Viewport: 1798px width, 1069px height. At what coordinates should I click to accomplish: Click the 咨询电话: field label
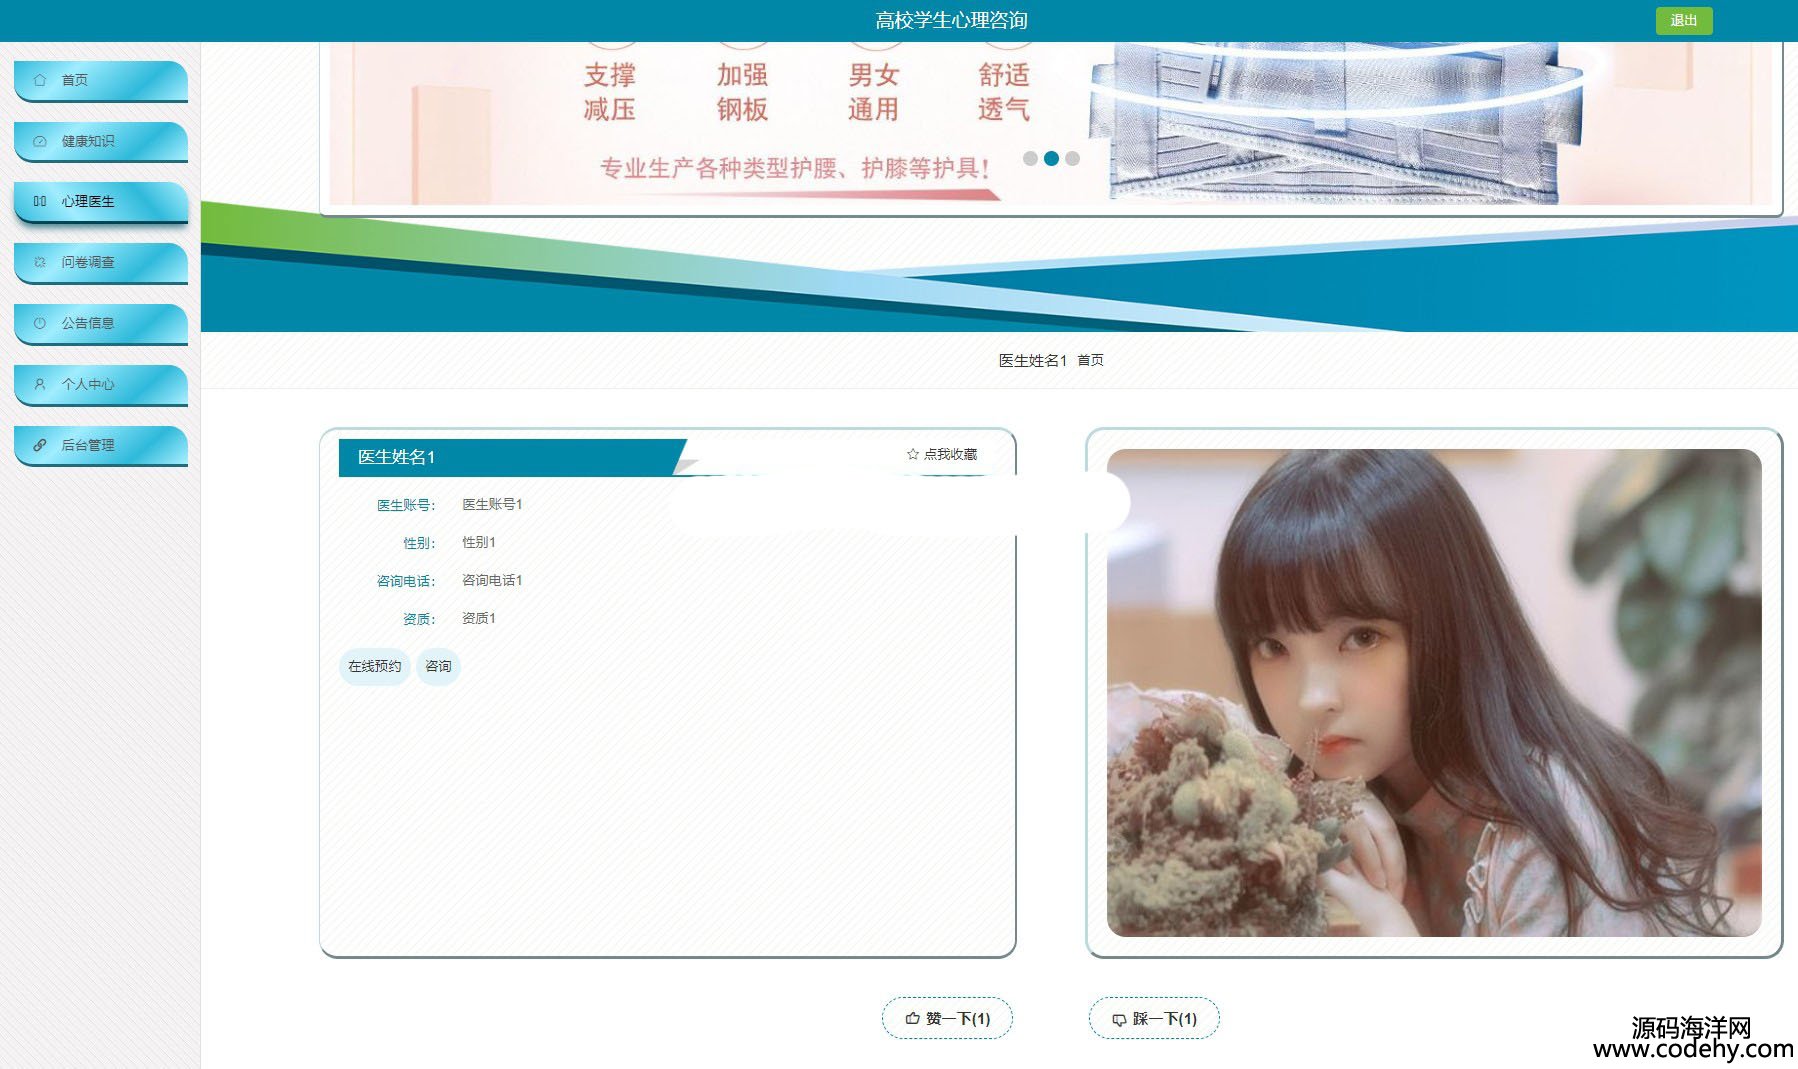coord(406,581)
